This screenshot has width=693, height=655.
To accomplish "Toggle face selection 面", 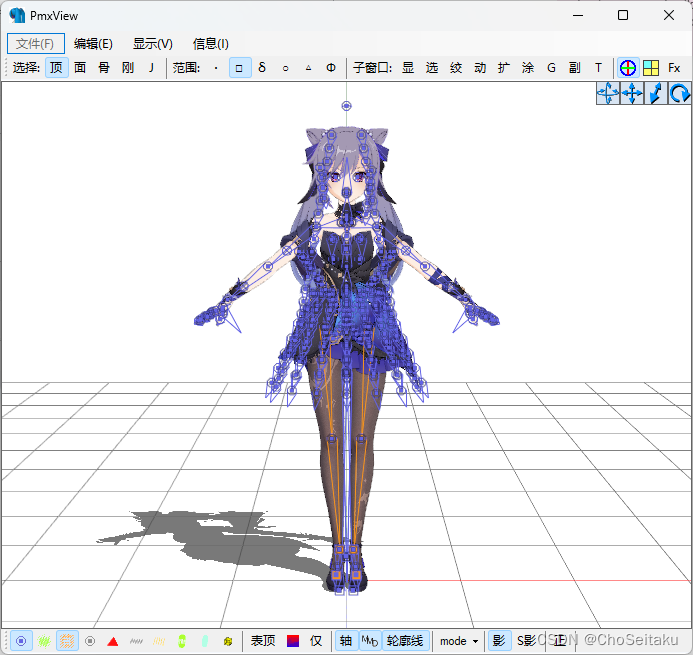I will (x=80, y=68).
